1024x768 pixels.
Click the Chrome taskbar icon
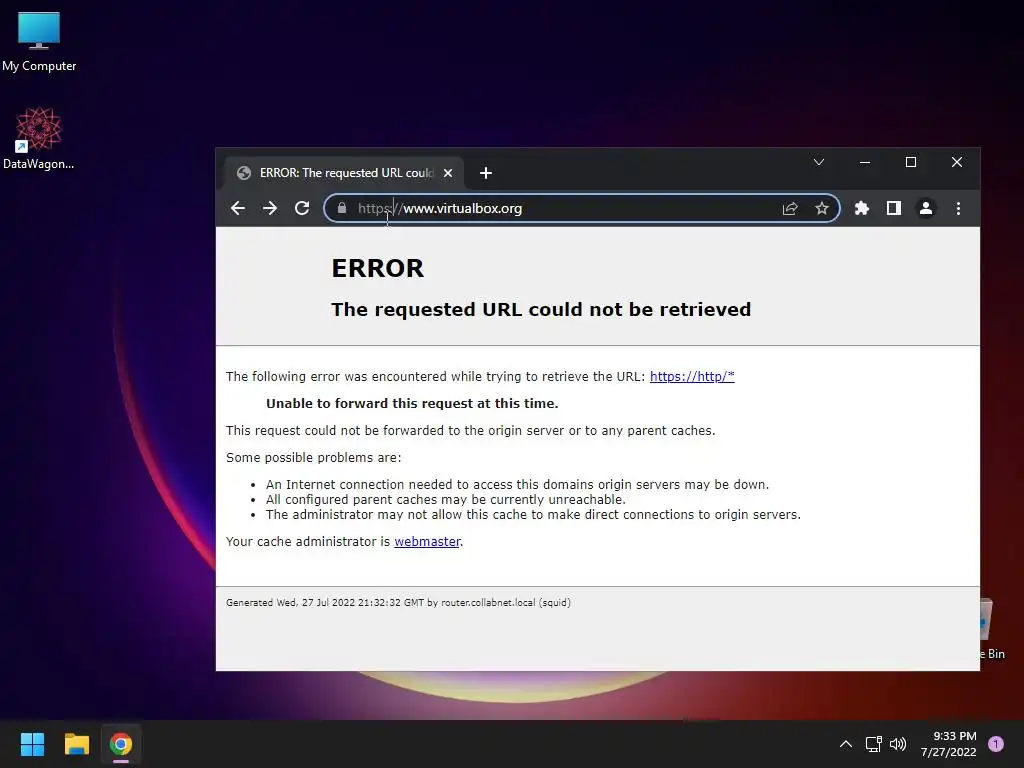point(121,744)
